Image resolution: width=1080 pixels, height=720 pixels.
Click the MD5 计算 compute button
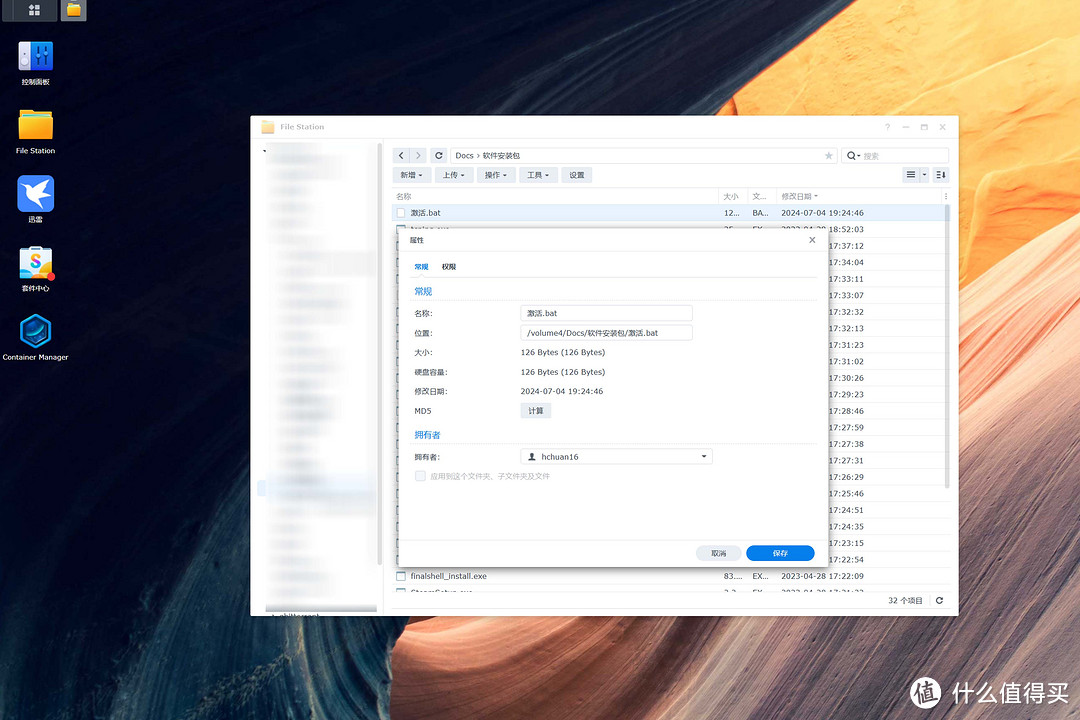[x=535, y=410]
